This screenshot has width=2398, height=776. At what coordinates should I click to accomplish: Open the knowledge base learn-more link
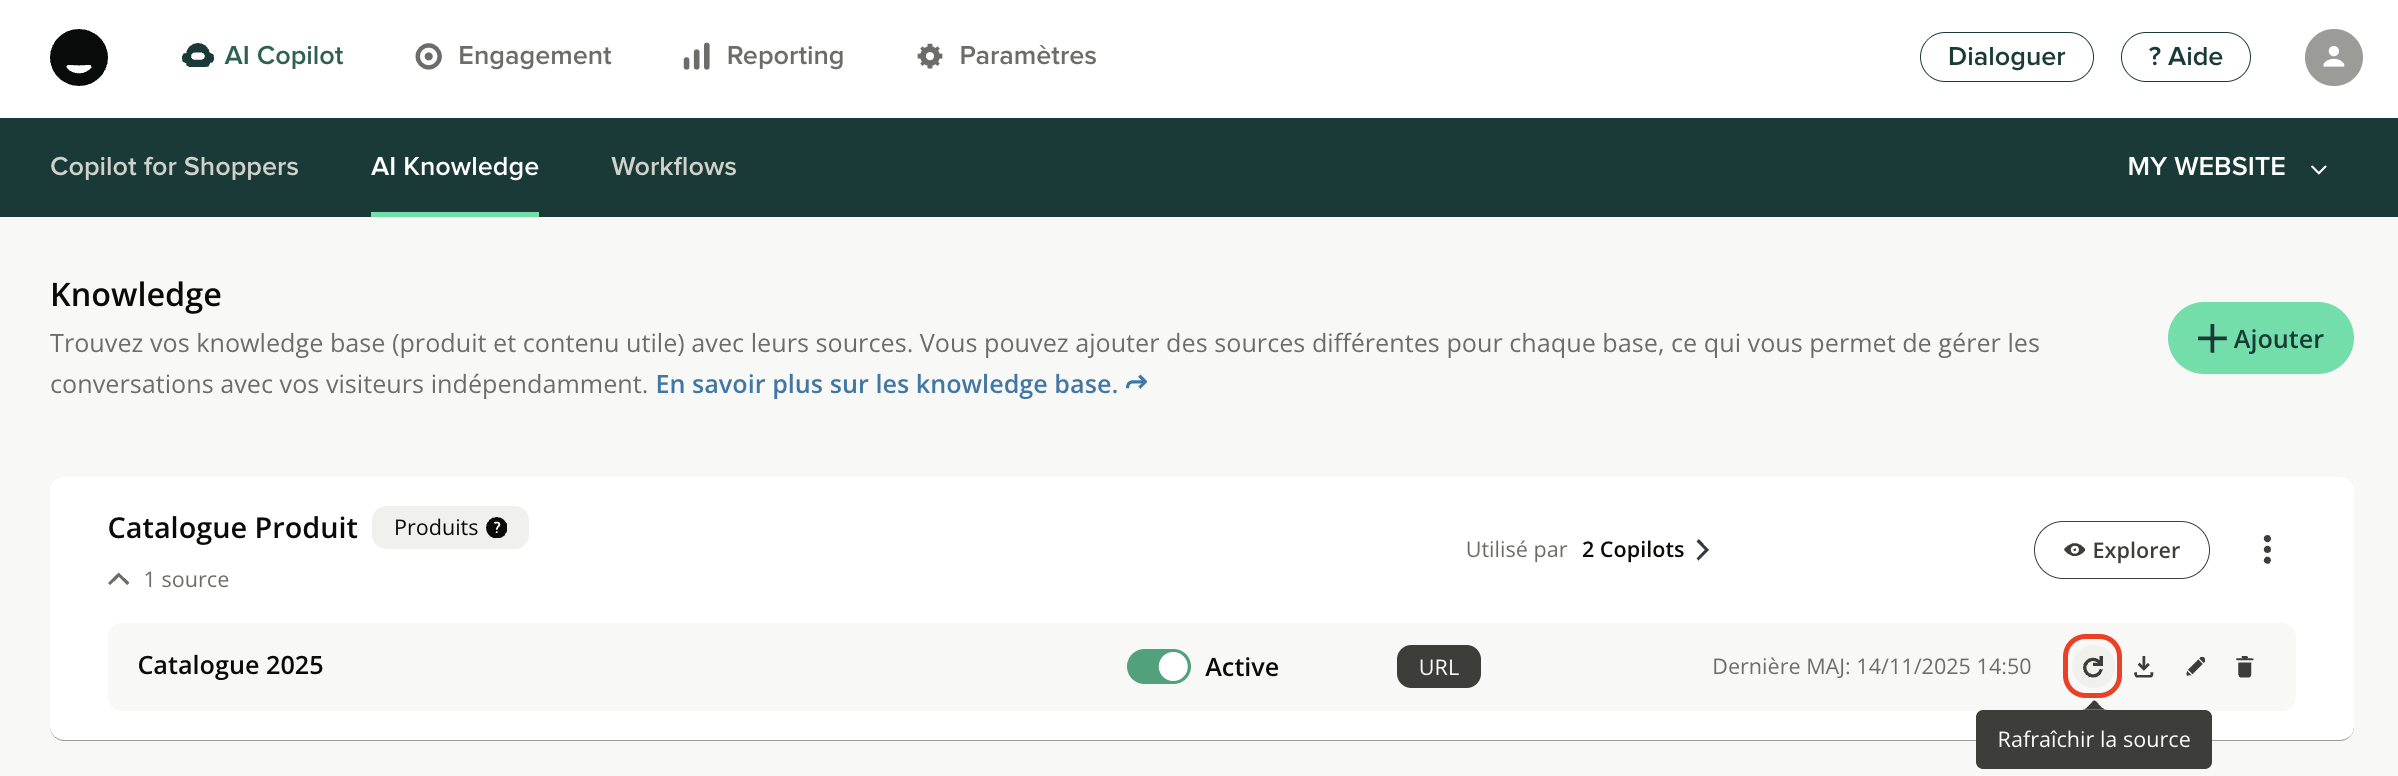coord(900,384)
